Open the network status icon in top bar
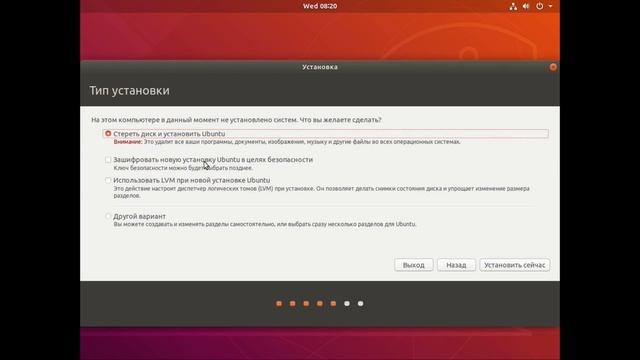 coord(513,6)
